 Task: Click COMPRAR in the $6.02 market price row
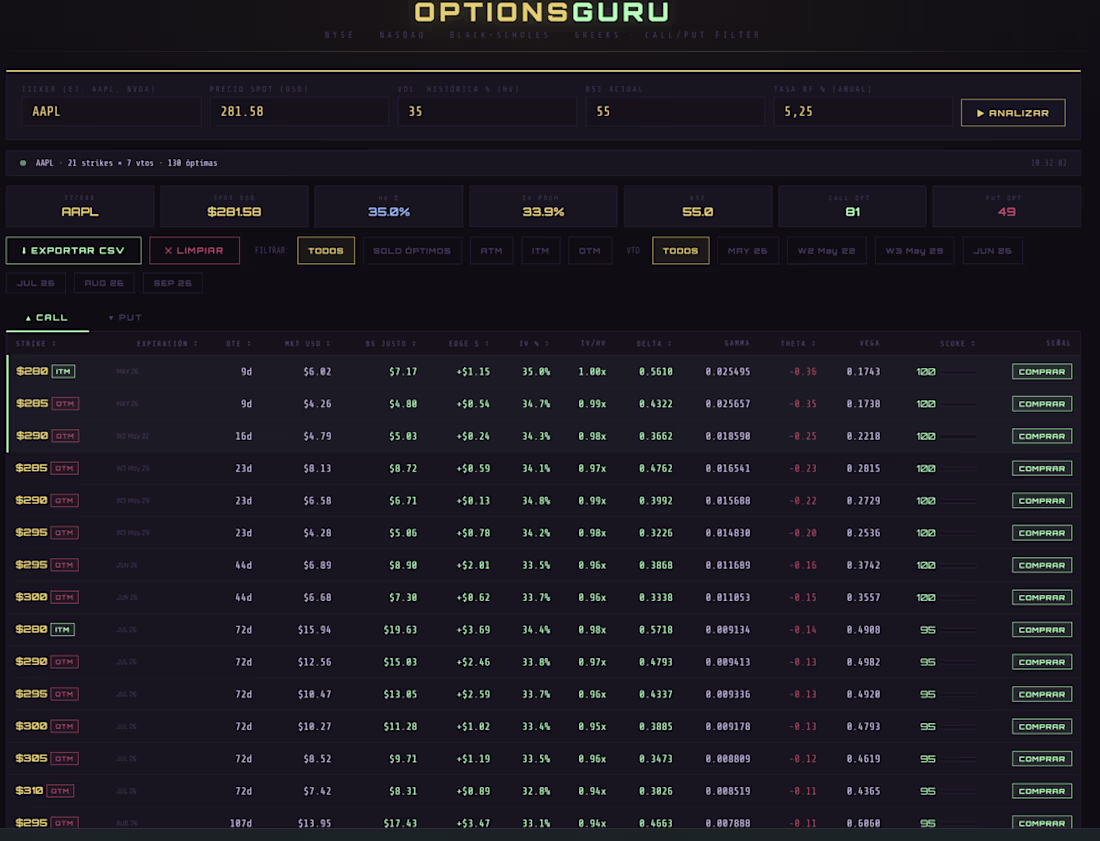point(1042,371)
